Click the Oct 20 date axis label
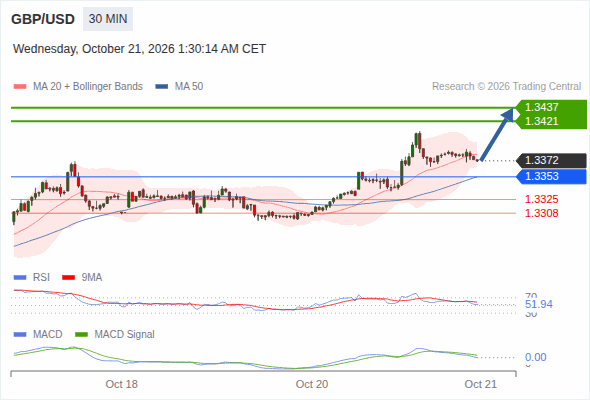The image size is (590, 400). tap(312, 384)
